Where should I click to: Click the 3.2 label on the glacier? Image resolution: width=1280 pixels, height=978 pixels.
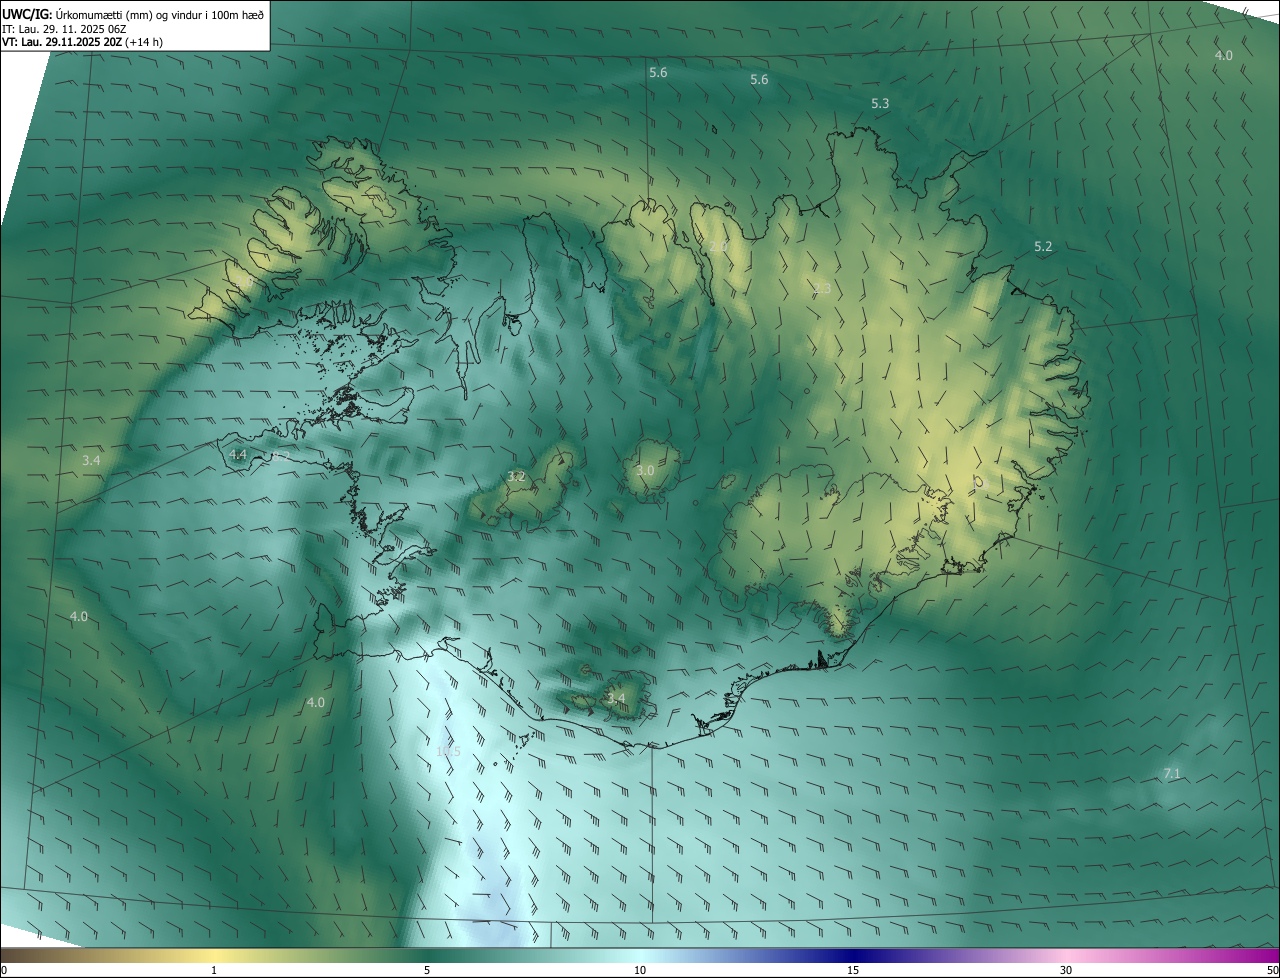(516, 477)
